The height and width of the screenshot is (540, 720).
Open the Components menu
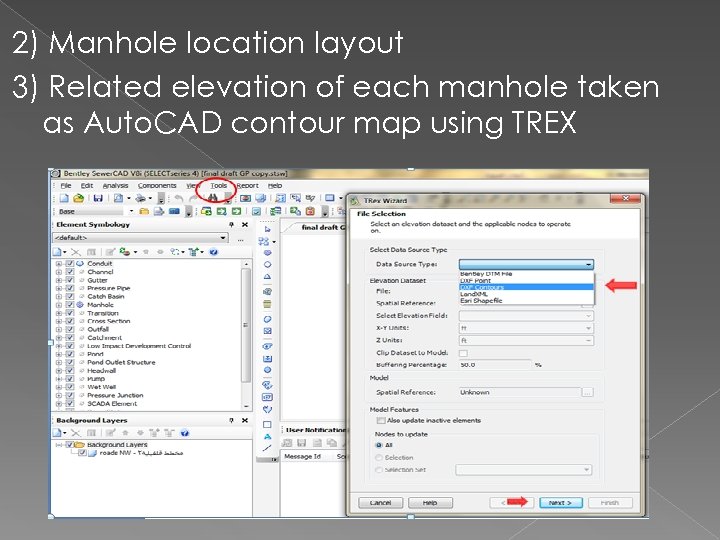tap(157, 186)
